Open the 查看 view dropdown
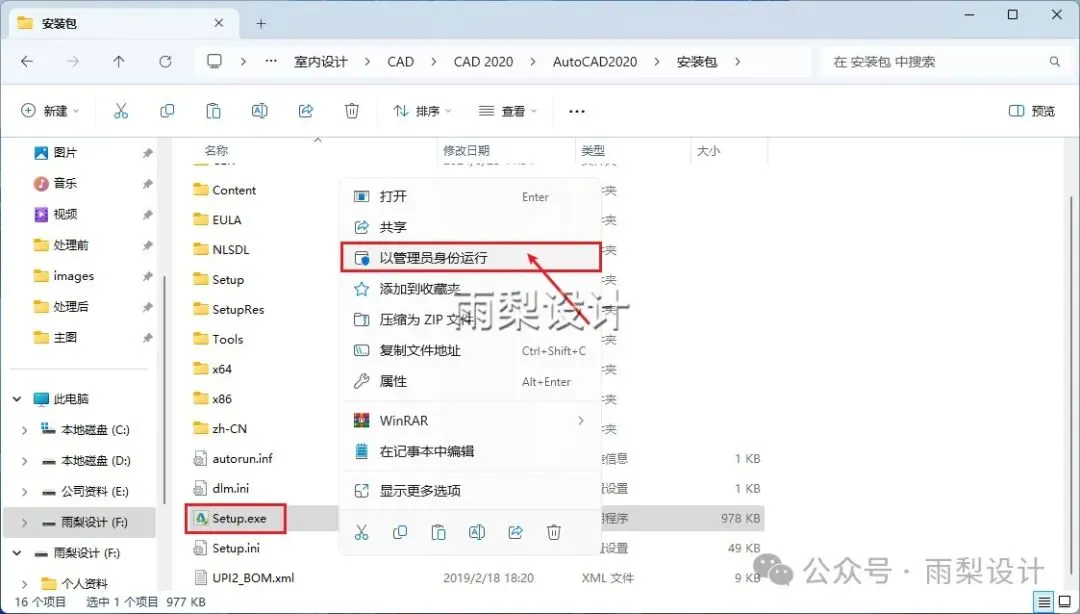The image size is (1080, 614). [x=508, y=111]
